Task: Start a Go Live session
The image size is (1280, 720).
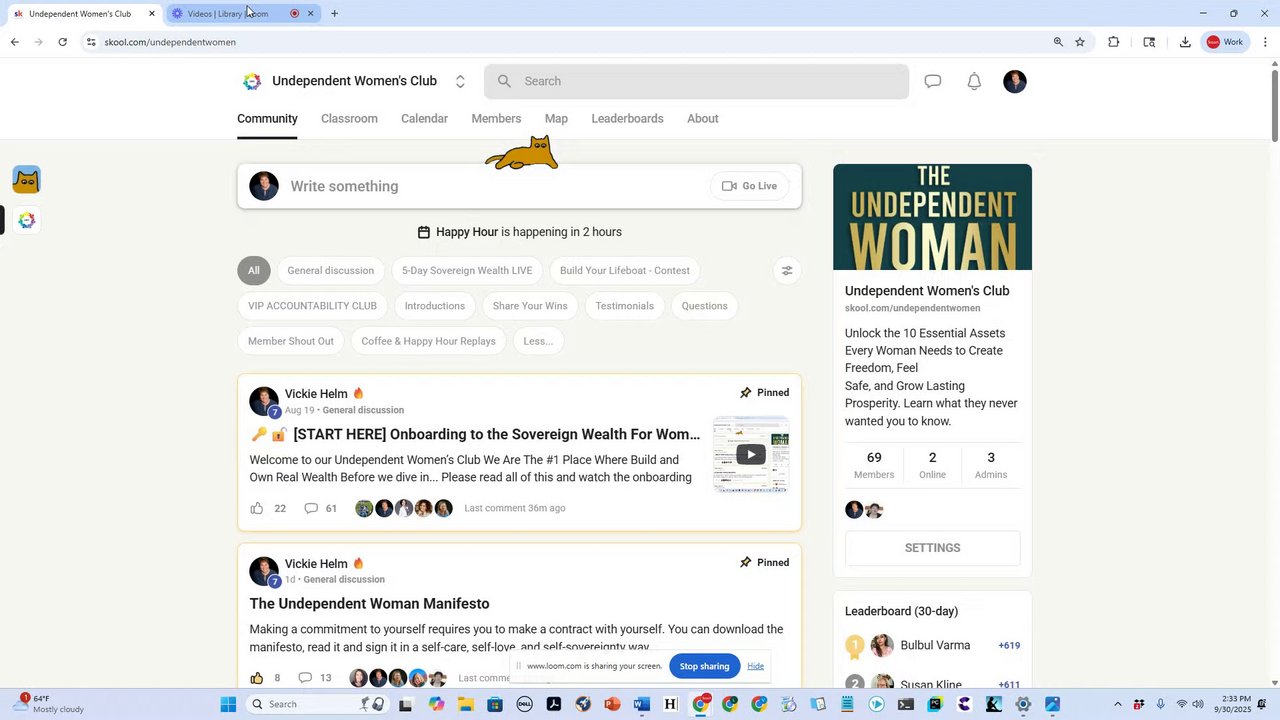Action: (x=749, y=186)
